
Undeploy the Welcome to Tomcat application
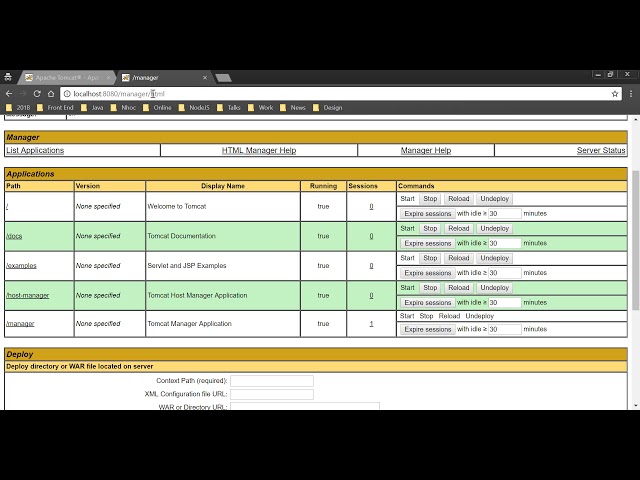495,199
